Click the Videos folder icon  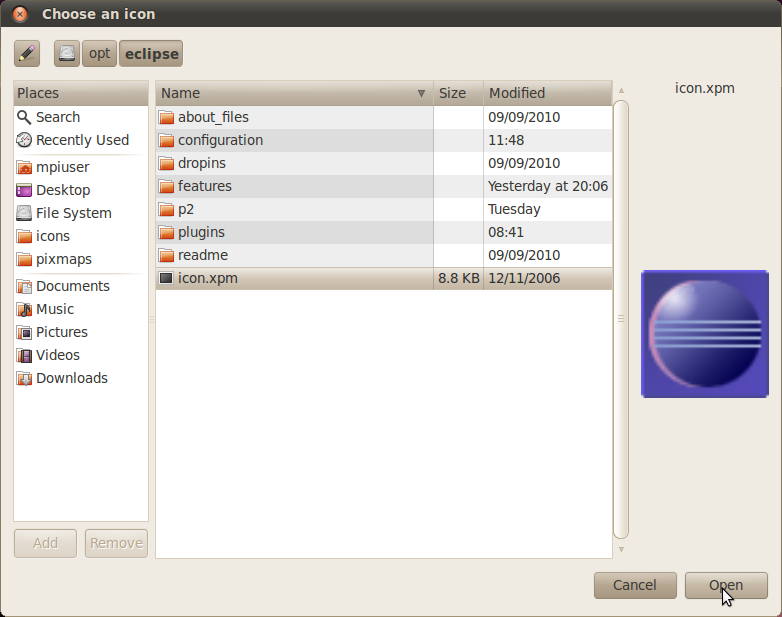click(24, 355)
